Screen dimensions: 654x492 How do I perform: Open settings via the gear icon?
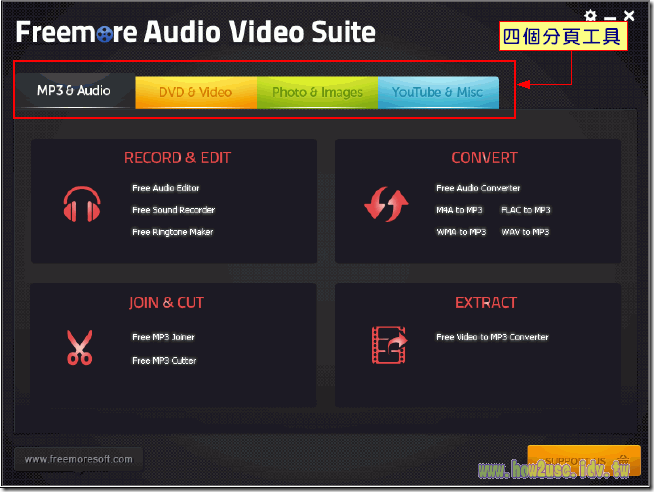tap(591, 16)
